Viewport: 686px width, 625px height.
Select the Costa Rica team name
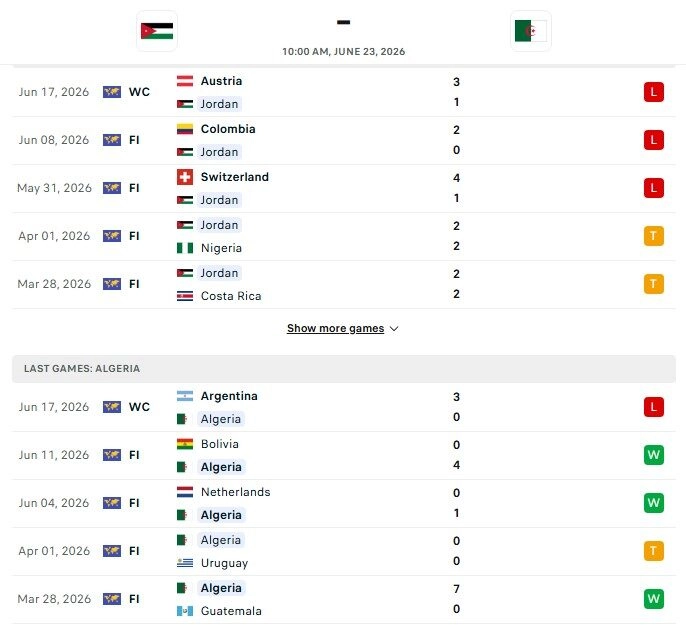click(231, 296)
